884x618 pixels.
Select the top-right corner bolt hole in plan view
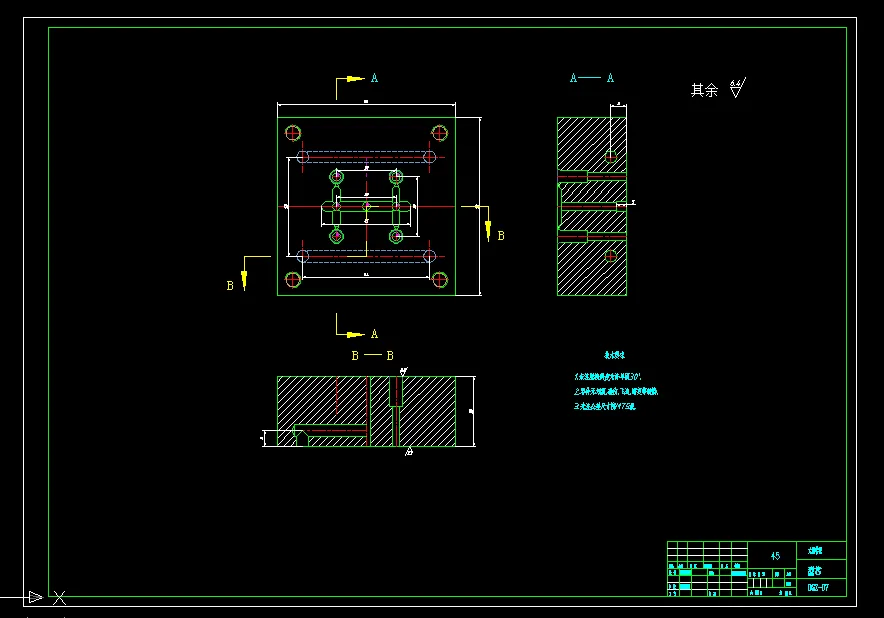pyautogui.click(x=439, y=133)
